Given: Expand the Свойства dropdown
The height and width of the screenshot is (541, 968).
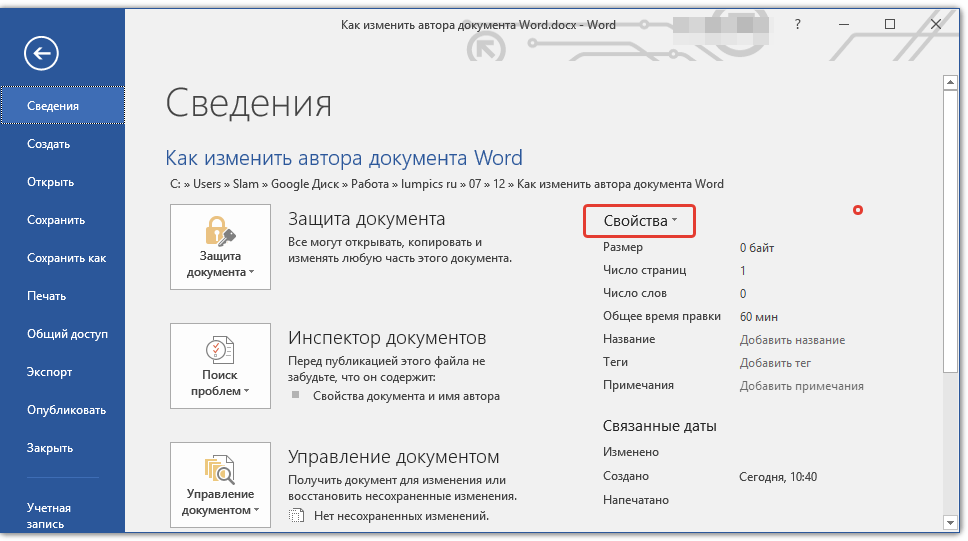Looking at the screenshot, I should [640, 221].
